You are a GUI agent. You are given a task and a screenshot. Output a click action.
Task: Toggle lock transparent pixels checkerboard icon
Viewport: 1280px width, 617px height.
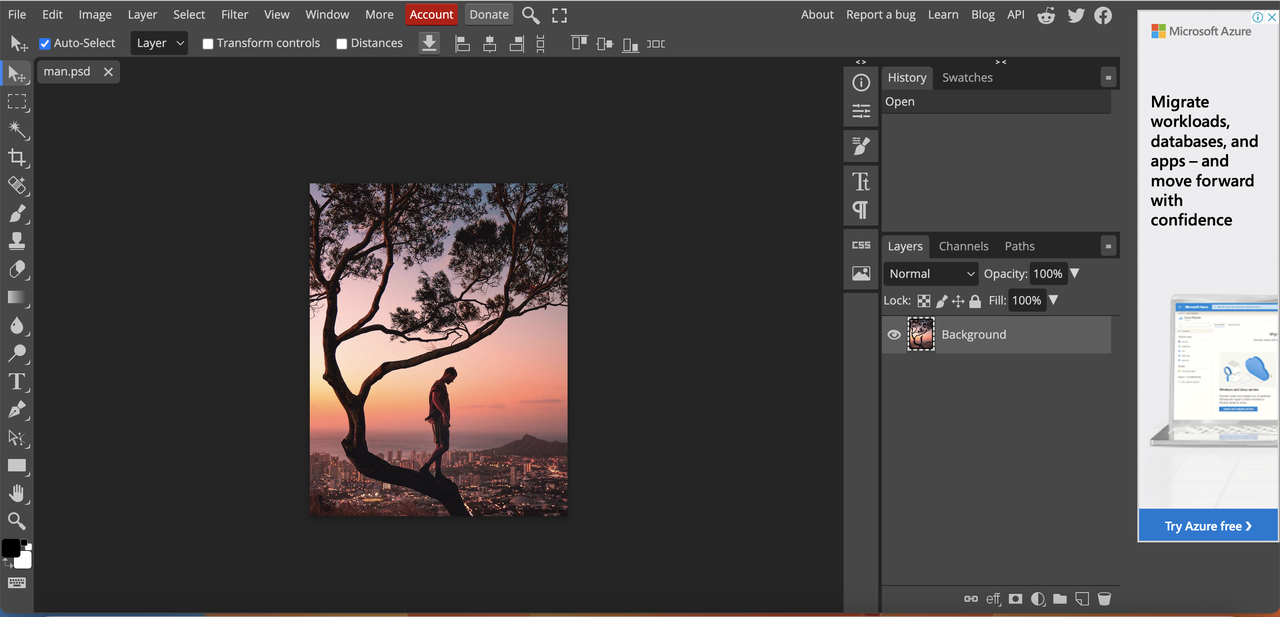924,301
